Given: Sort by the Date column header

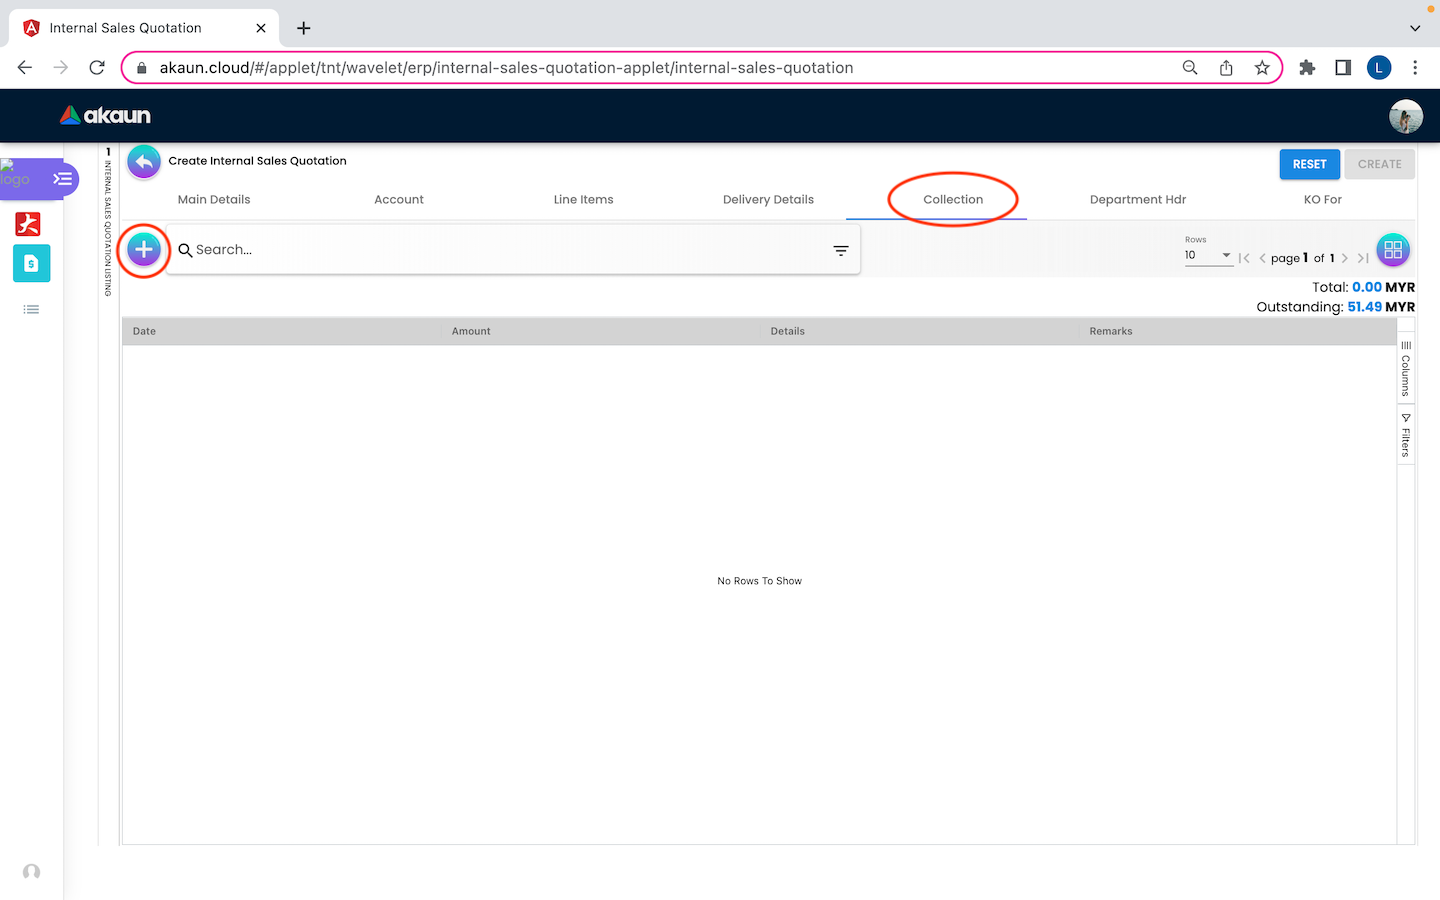Looking at the screenshot, I should pyautogui.click(x=144, y=331).
